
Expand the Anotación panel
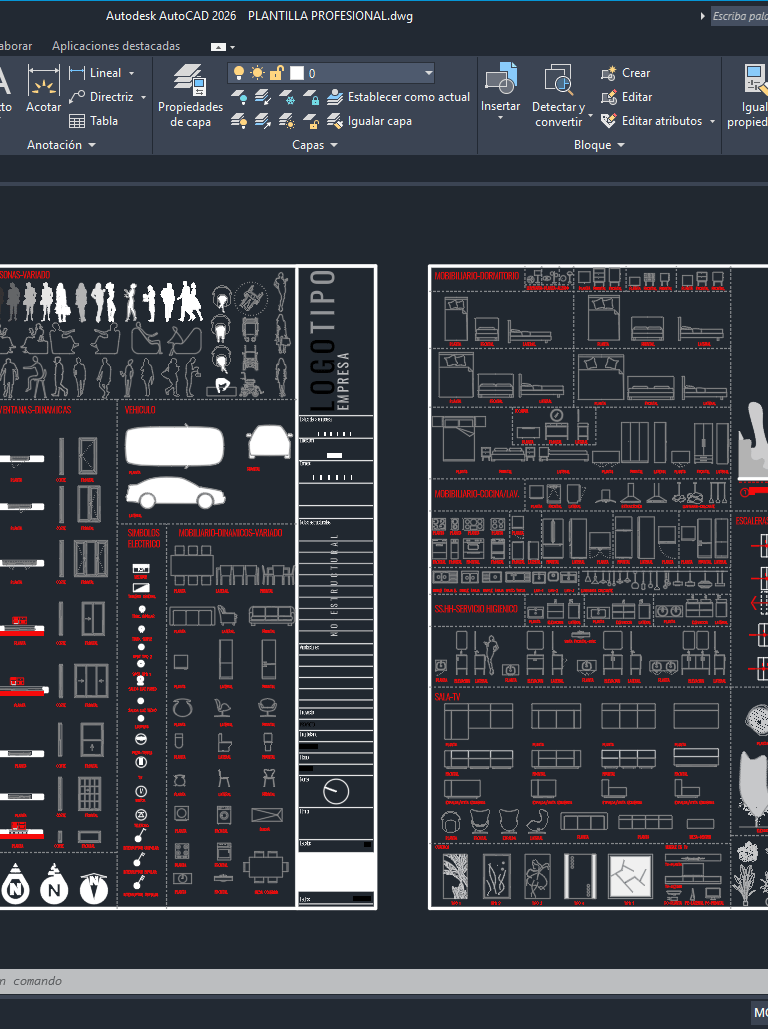(62, 145)
